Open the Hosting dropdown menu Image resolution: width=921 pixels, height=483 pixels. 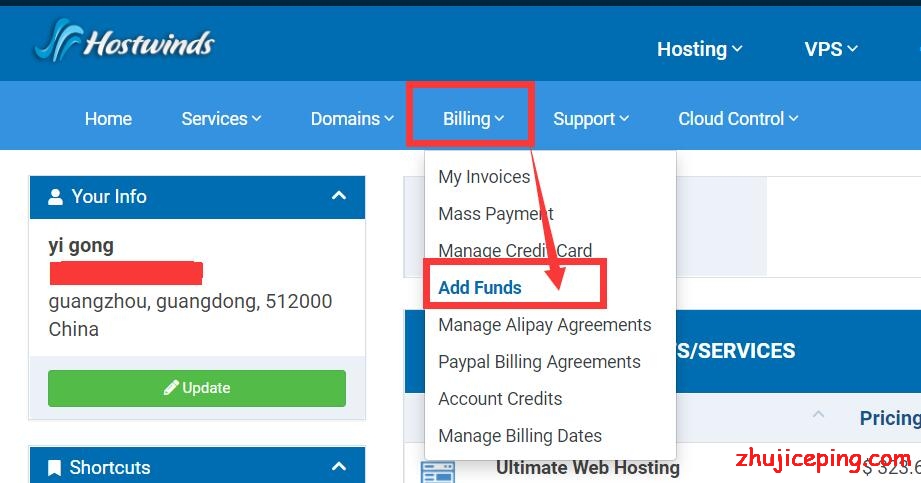[x=699, y=49]
